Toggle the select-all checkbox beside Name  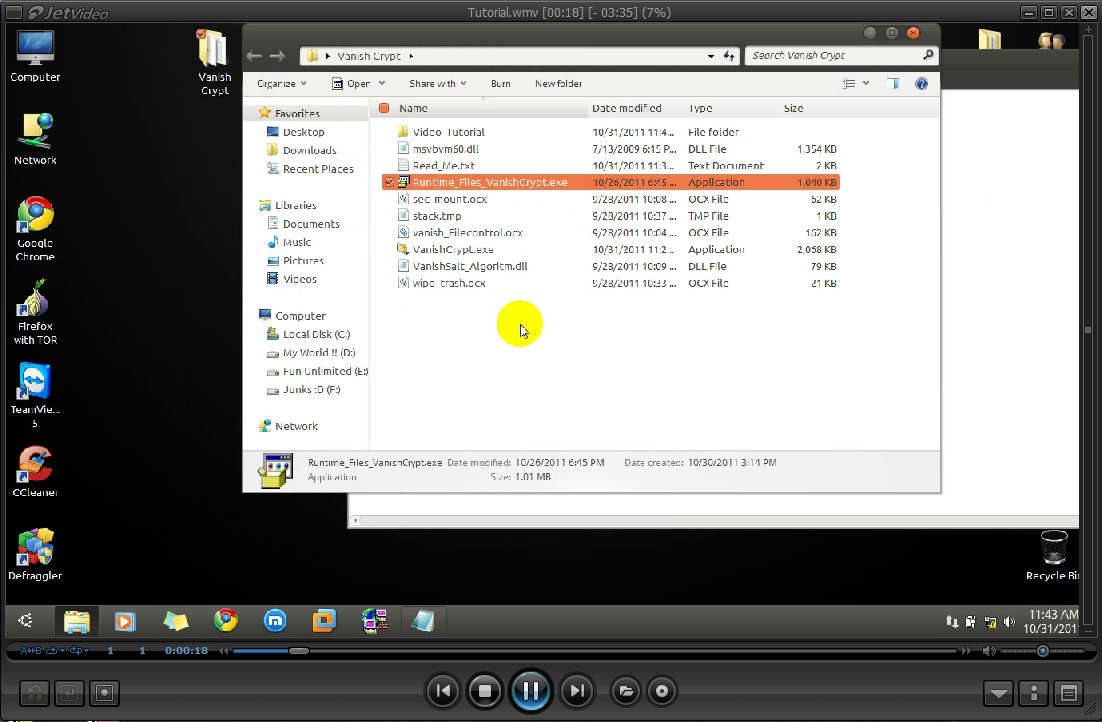click(x=384, y=108)
